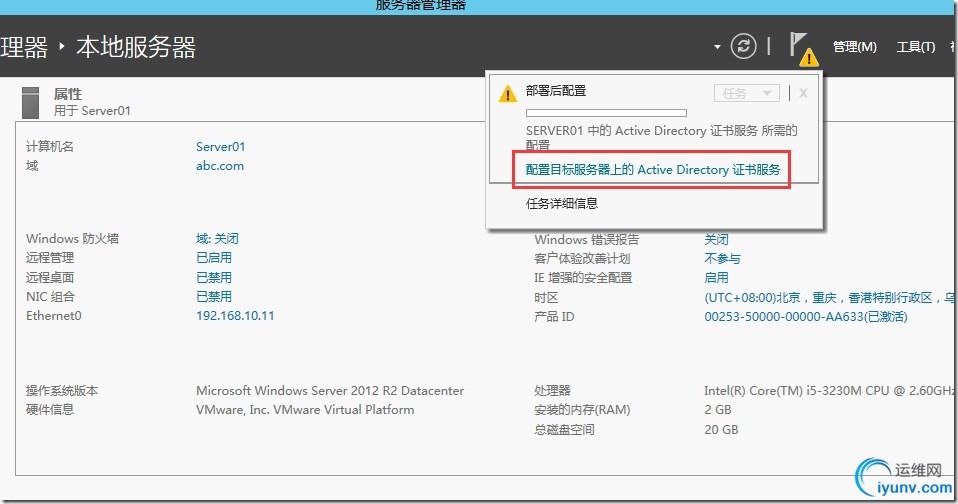Click the 产品 ID label
958x504 pixels.
click(554, 316)
